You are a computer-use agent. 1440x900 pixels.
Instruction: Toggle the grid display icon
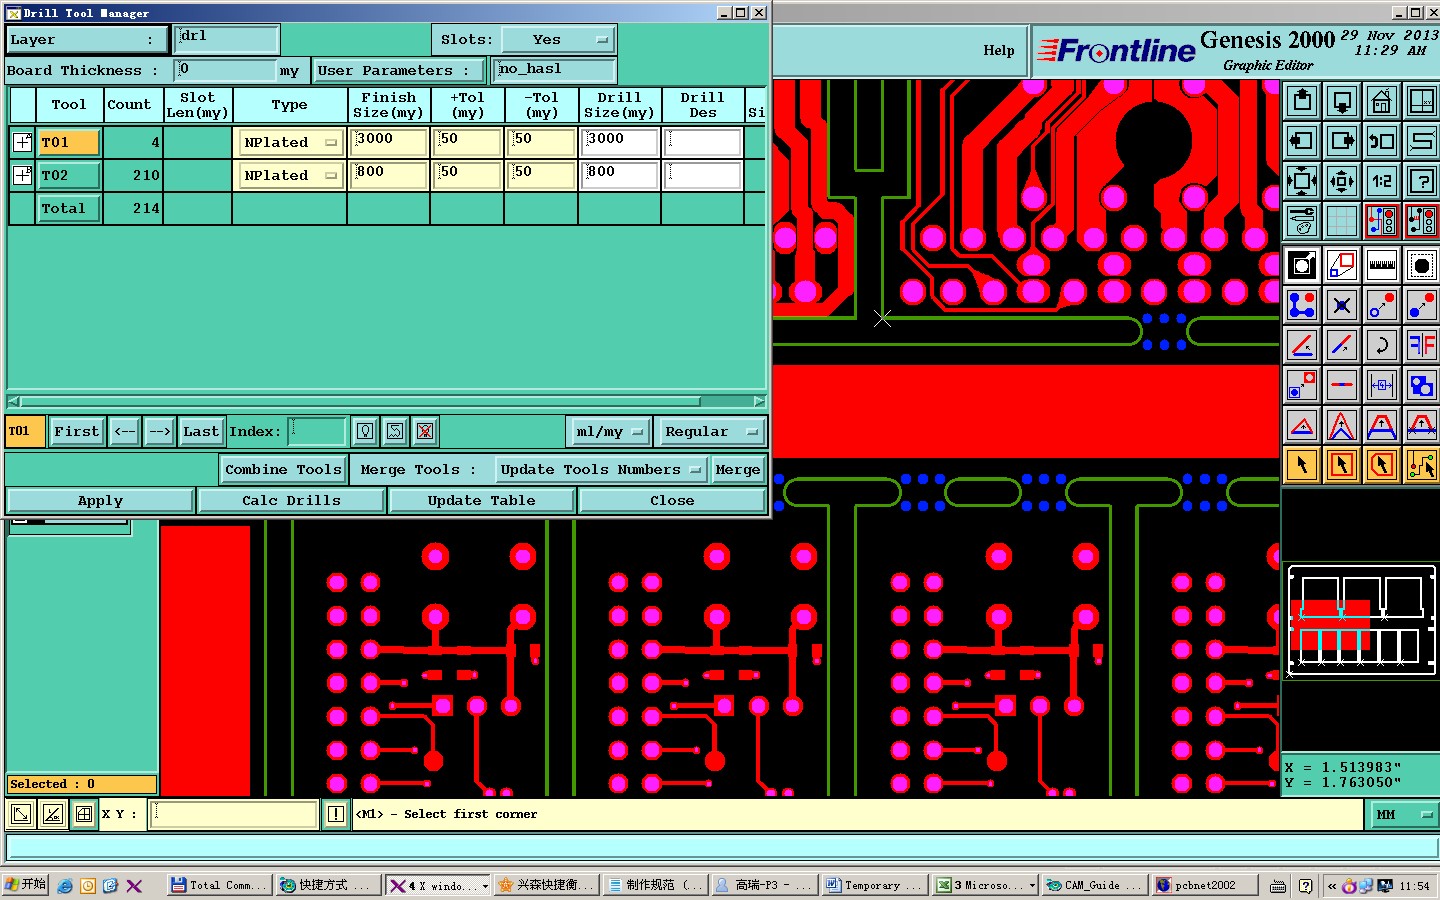(x=1342, y=221)
